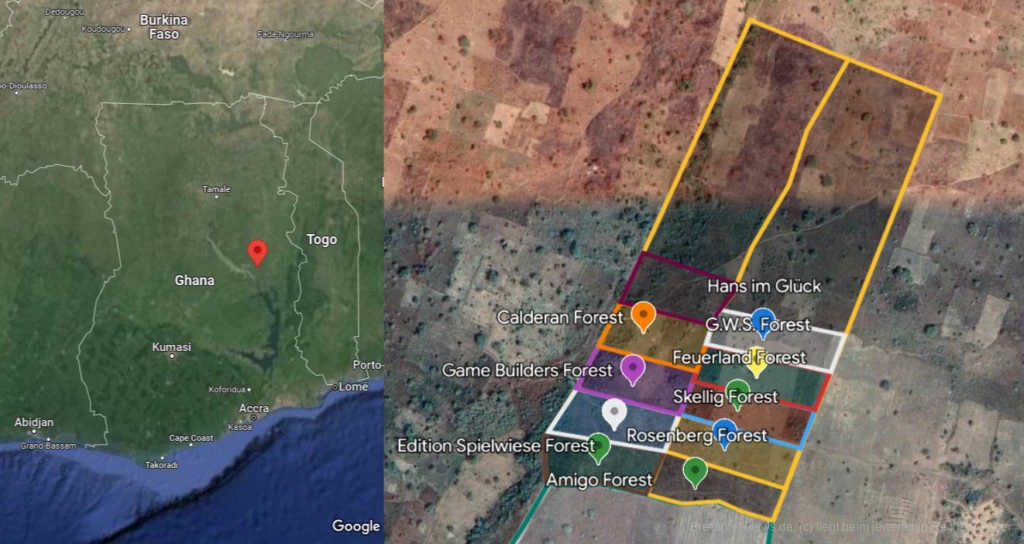Select the Kumasi city label
This screenshot has height=544, width=1024.
click(x=171, y=347)
